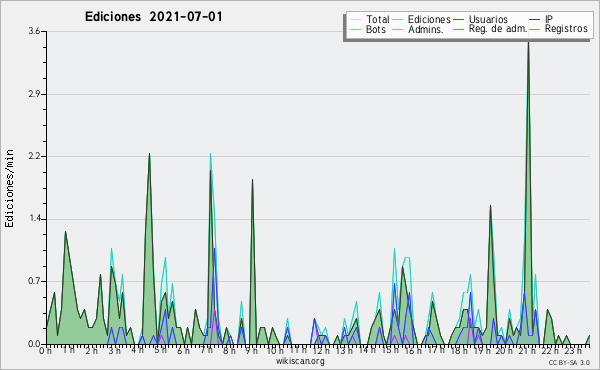This screenshot has height=370, width=600.
Task: Click the '6 h' x-axis label
Action: tap(183, 350)
